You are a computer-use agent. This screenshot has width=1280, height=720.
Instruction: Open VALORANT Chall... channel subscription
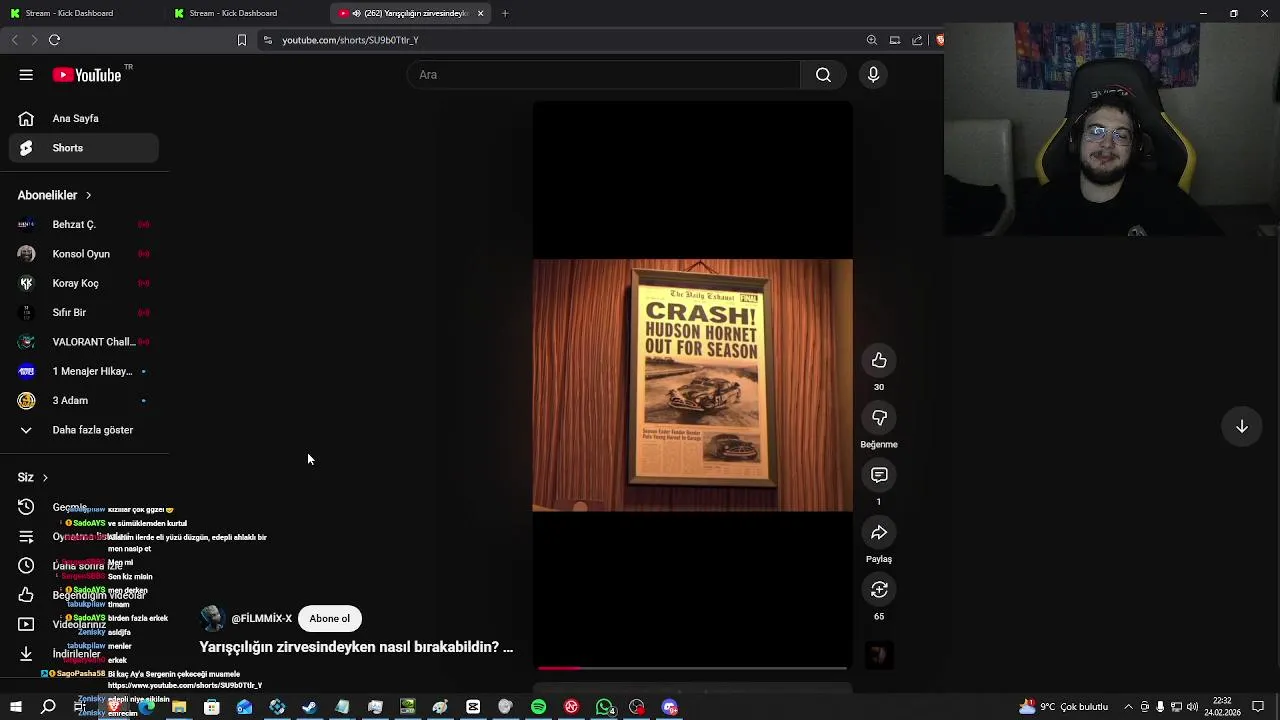84,342
